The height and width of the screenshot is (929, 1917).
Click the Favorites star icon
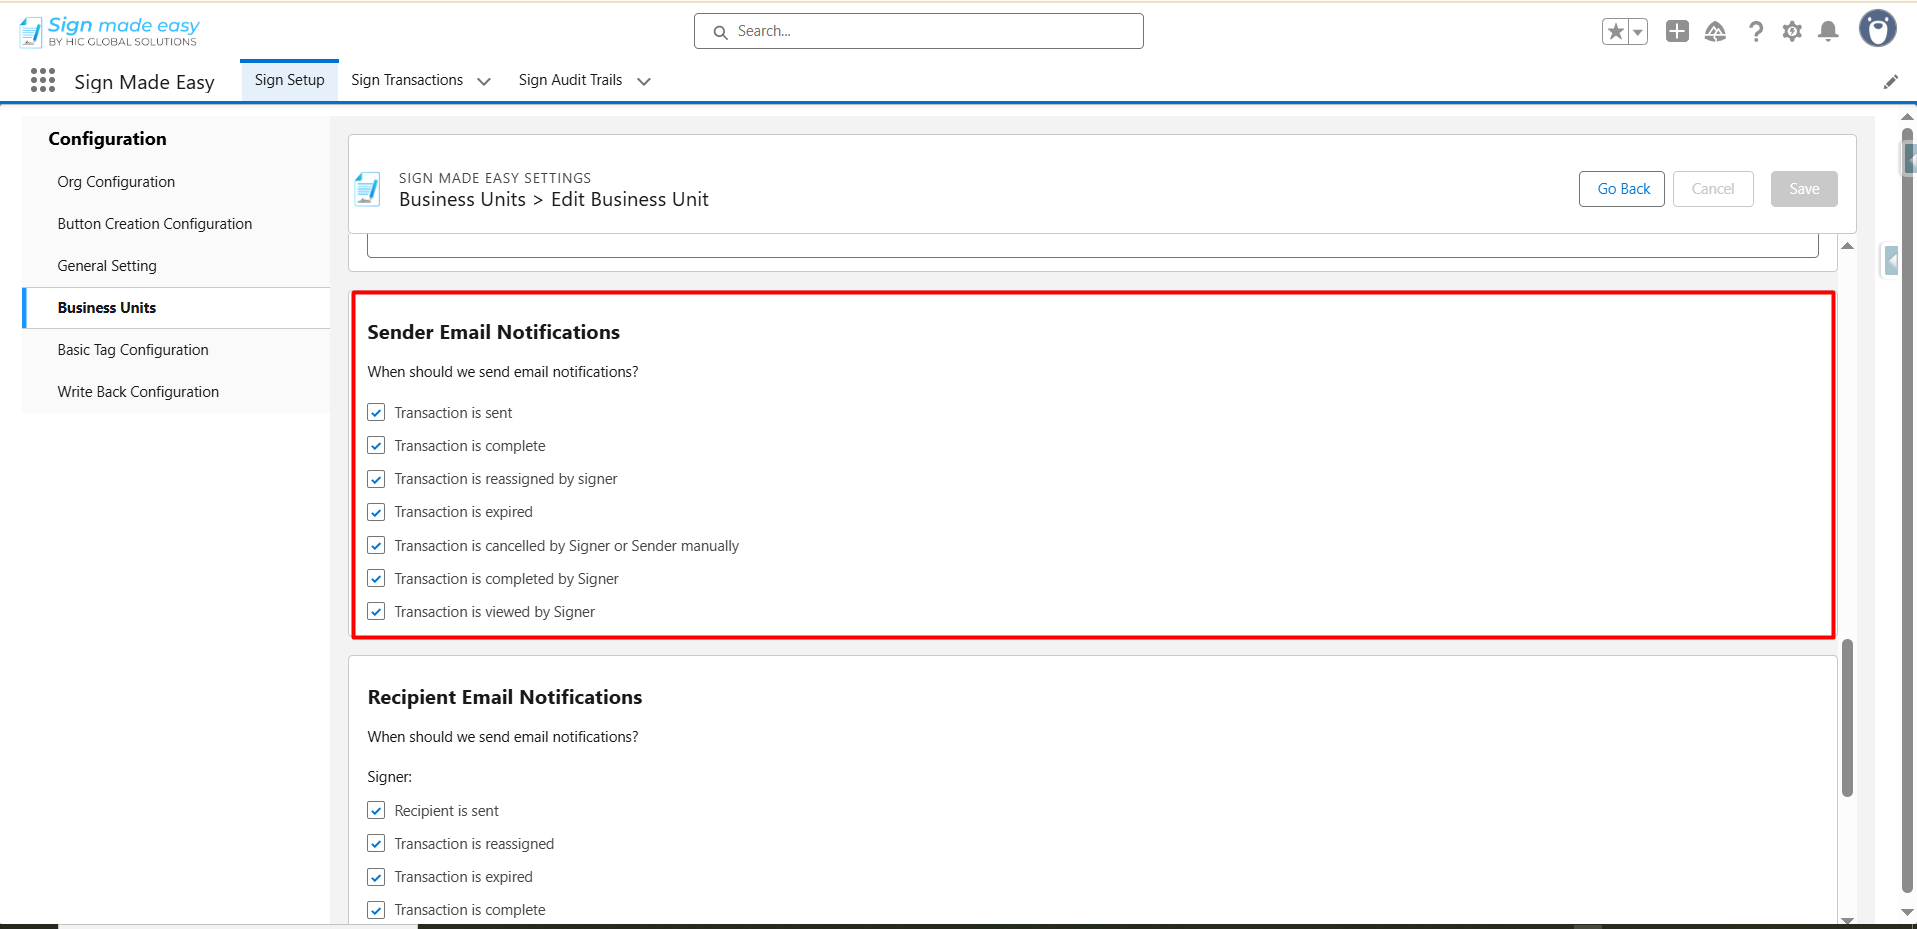click(x=1615, y=32)
